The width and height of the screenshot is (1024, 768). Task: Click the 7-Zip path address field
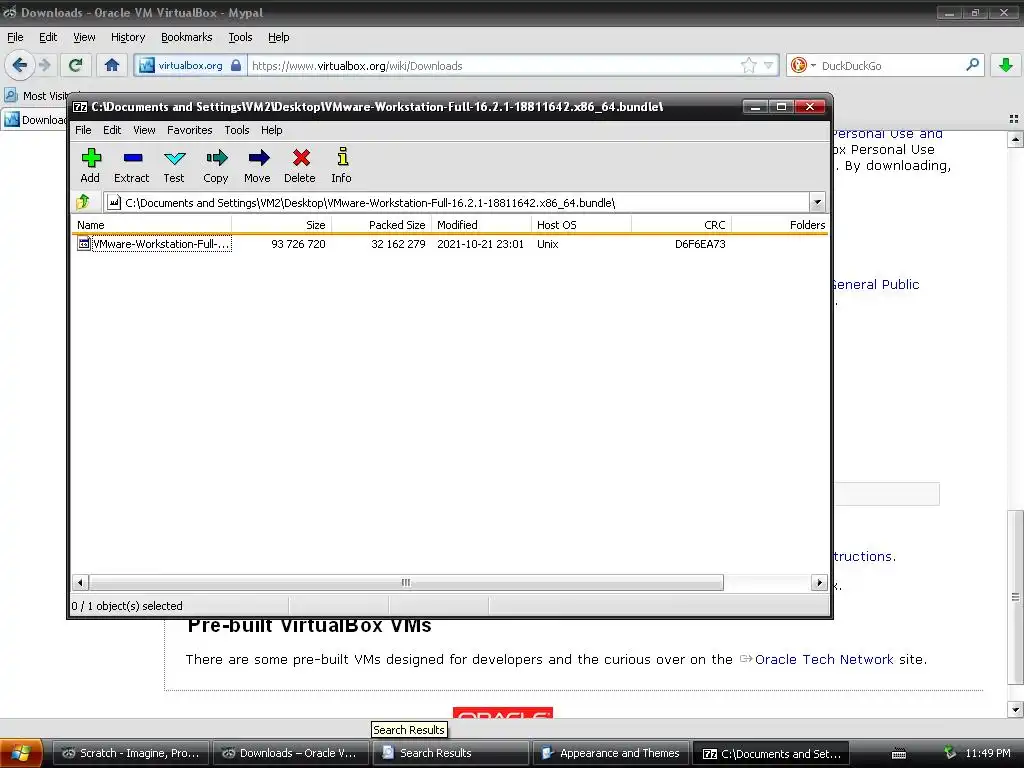point(456,202)
